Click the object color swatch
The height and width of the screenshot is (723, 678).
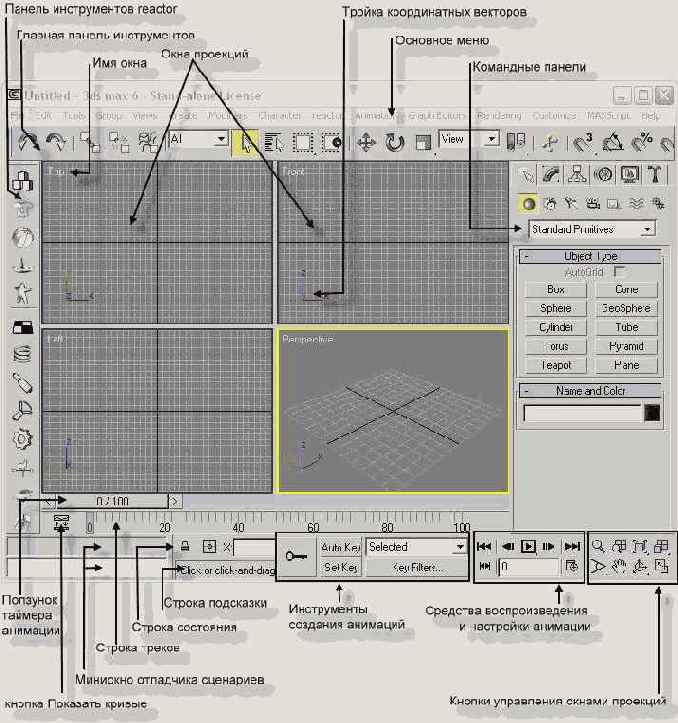(x=652, y=412)
